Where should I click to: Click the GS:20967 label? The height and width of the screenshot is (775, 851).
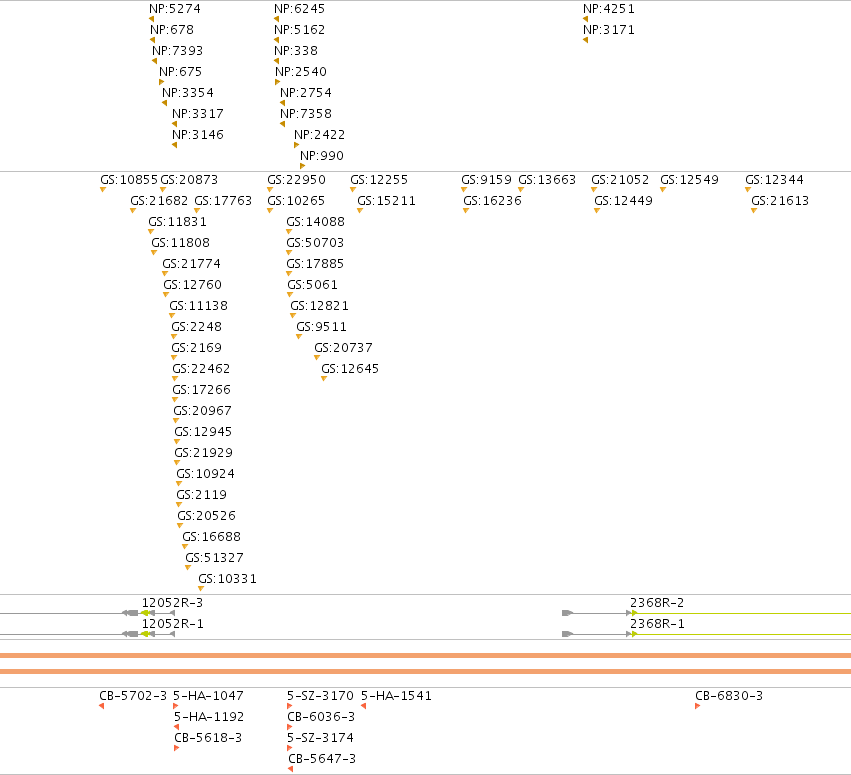point(202,411)
